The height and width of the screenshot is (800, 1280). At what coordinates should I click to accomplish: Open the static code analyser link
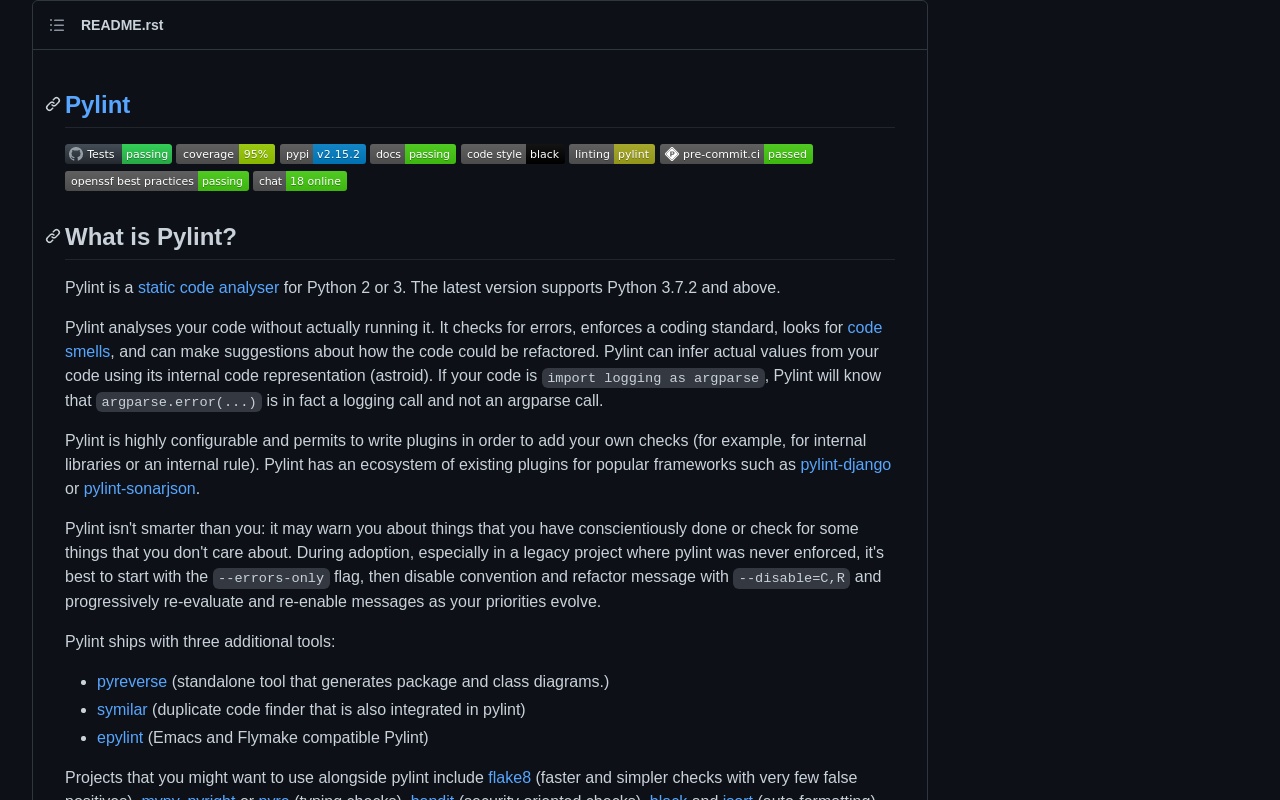pyautogui.click(x=208, y=288)
